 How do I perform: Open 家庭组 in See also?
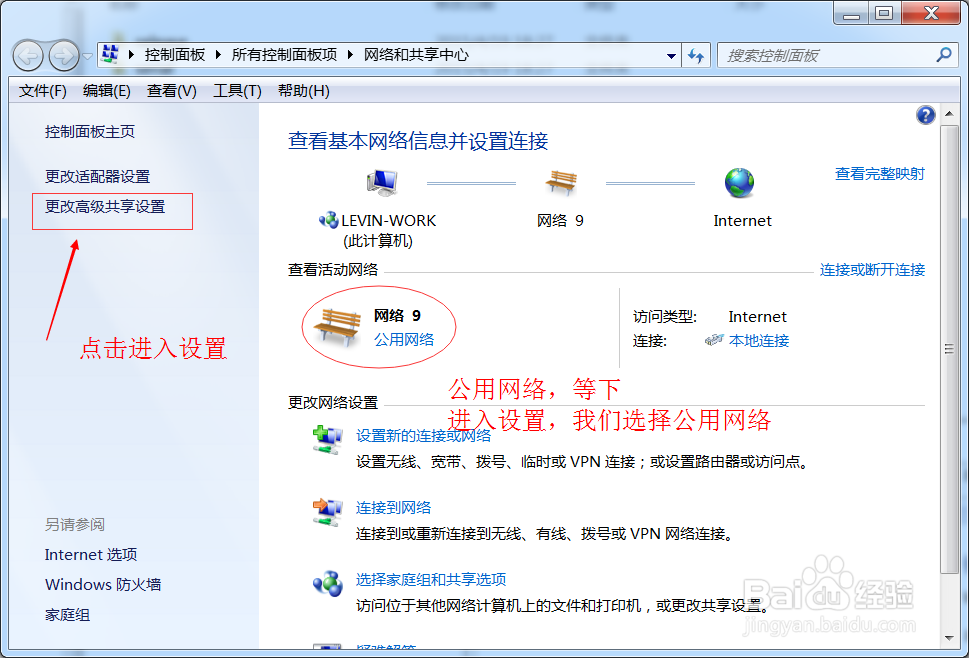tap(67, 615)
